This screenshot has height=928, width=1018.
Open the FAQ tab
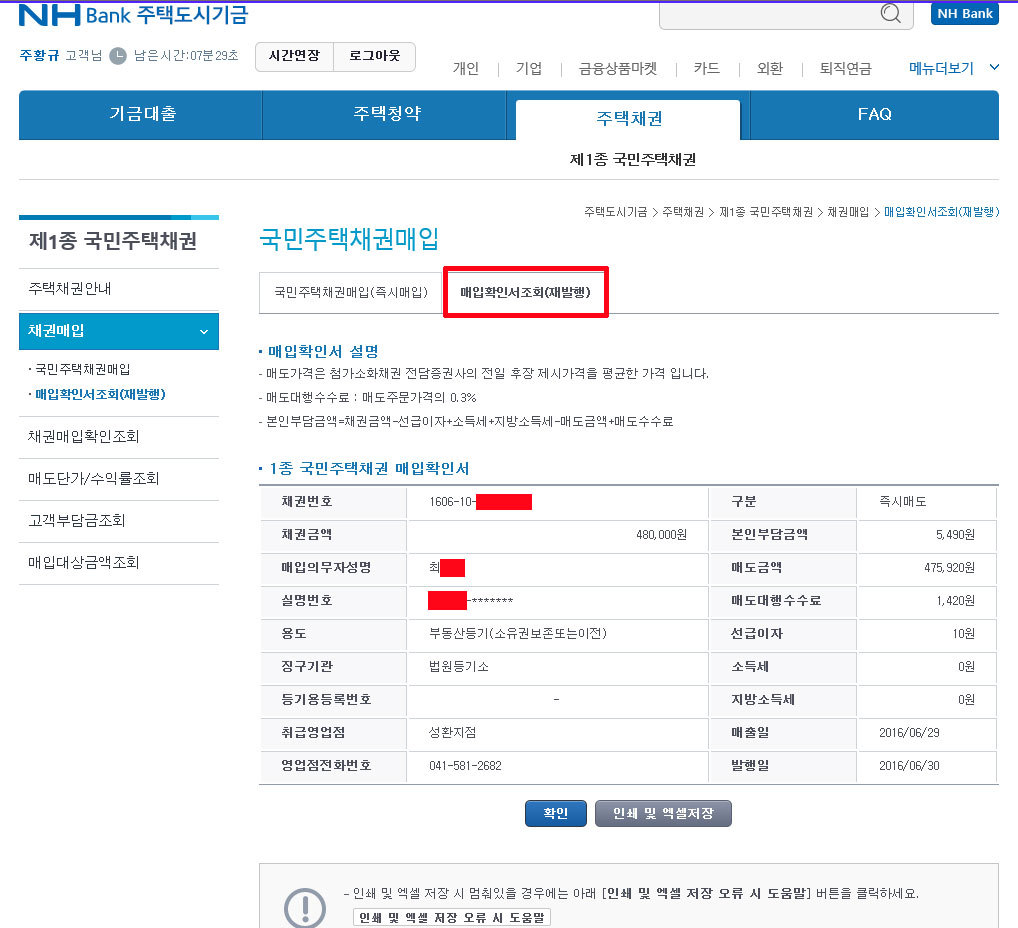(x=874, y=115)
